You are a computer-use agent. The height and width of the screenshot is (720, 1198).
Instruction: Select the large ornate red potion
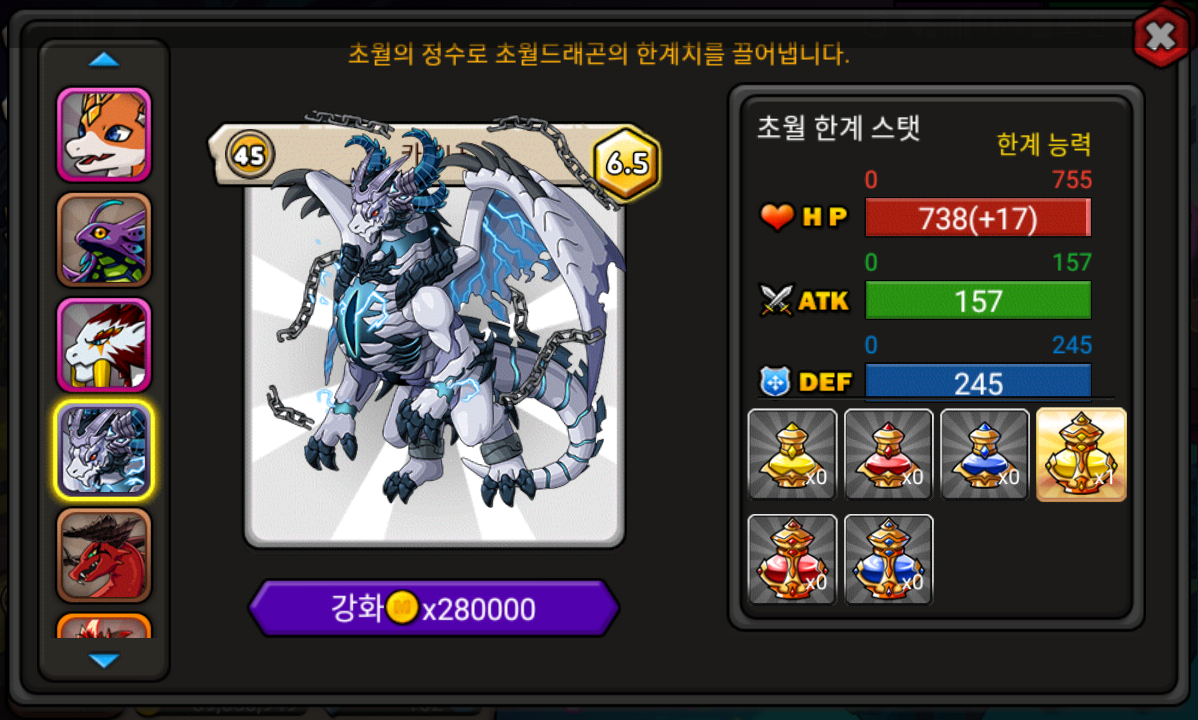[x=792, y=559]
